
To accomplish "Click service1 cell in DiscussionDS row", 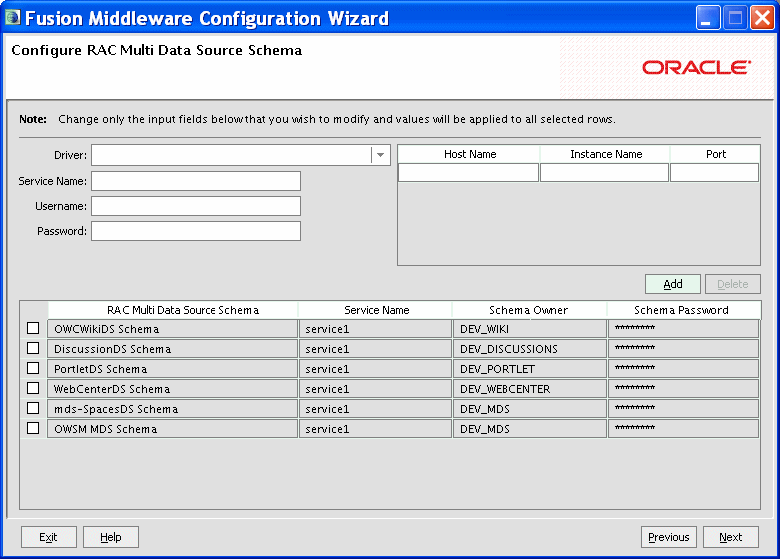I will [x=375, y=349].
